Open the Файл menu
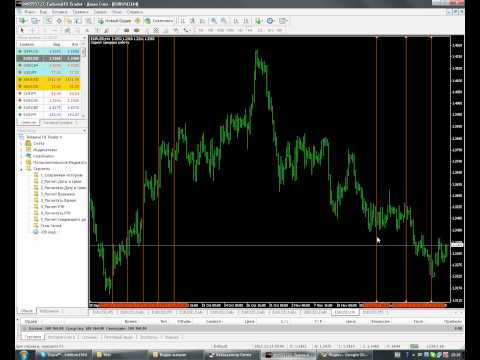The width and height of the screenshot is (480, 360). coord(29,12)
